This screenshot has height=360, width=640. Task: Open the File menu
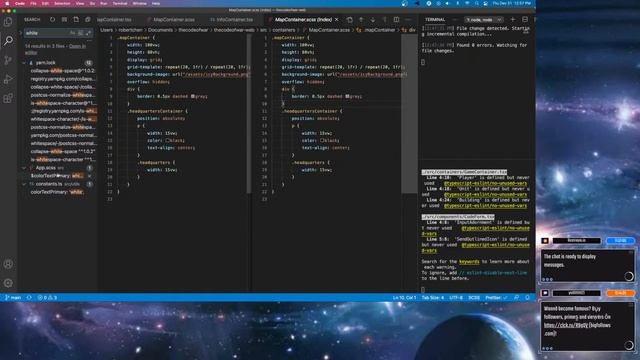click(x=33, y=3)
